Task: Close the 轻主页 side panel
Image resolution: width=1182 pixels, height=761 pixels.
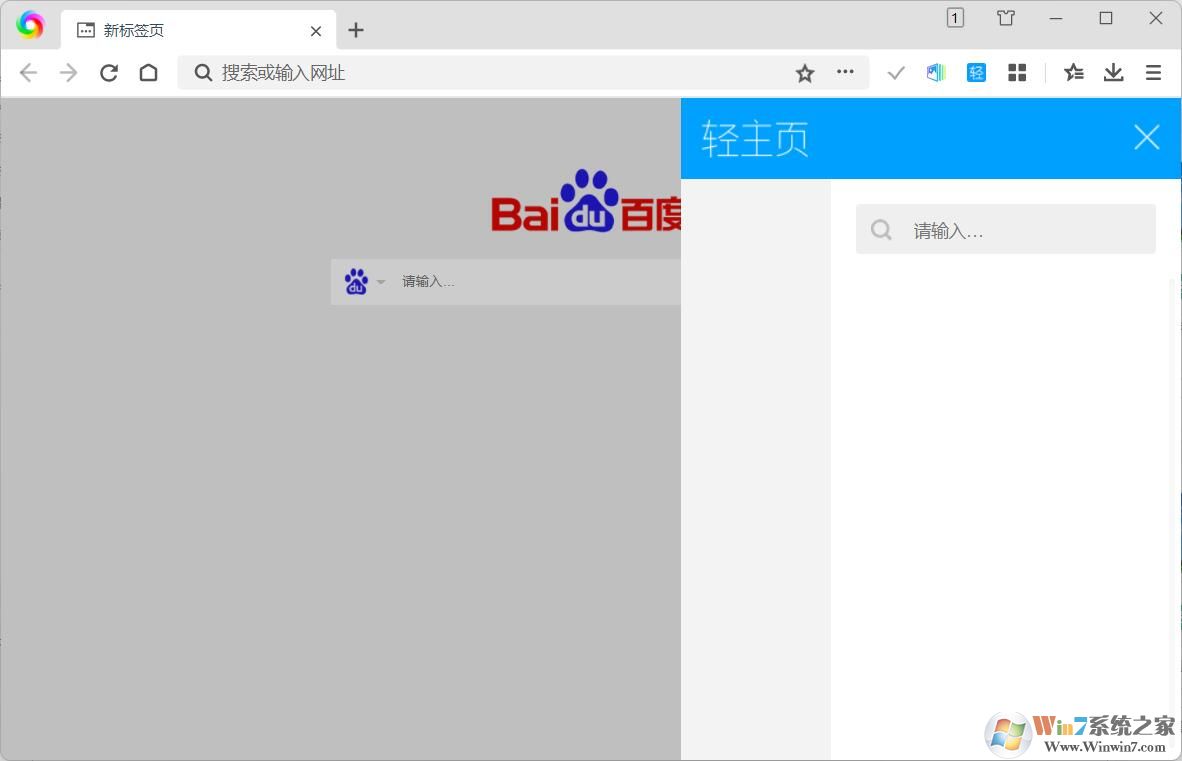Action: point(1147,137)
